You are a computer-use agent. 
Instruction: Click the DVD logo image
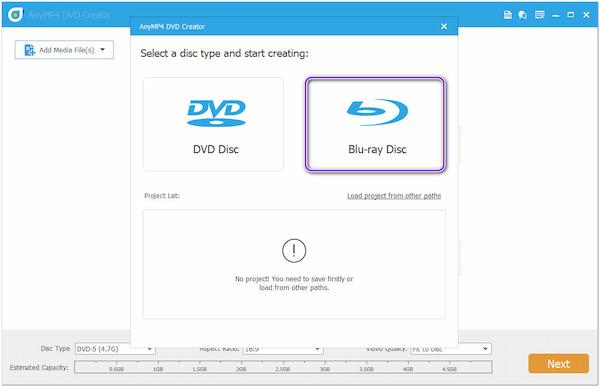pos(216,113)
